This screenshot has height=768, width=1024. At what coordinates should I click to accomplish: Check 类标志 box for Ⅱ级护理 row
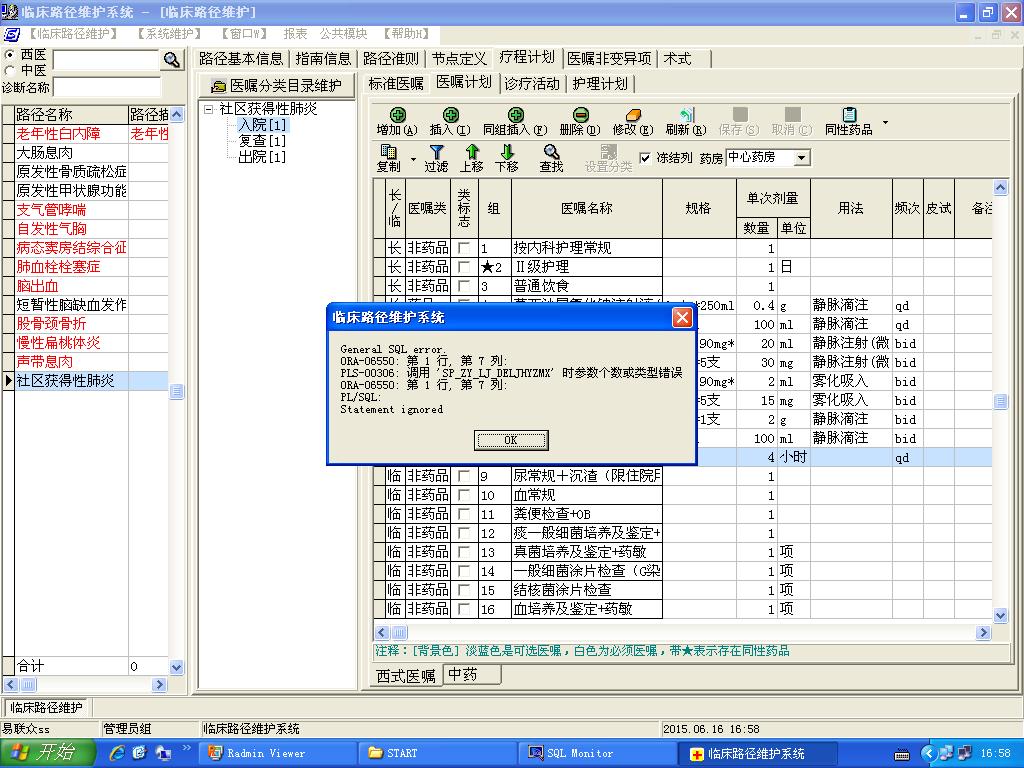[464, 267]
